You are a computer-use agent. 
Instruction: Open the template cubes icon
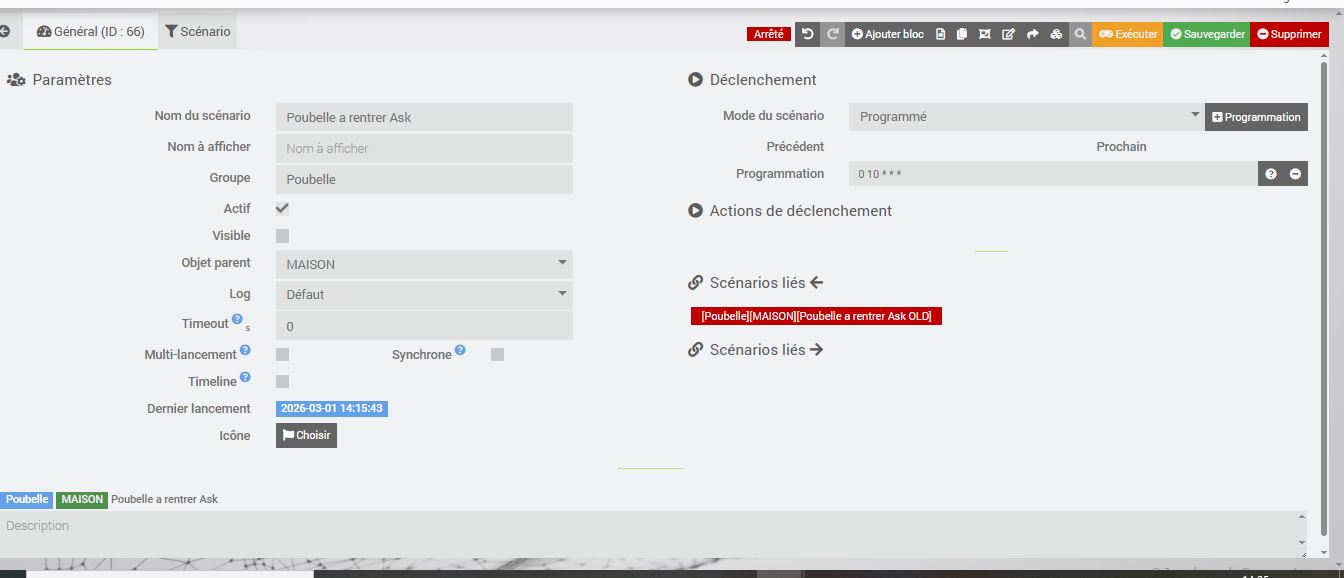click(x=1056, y=34)
